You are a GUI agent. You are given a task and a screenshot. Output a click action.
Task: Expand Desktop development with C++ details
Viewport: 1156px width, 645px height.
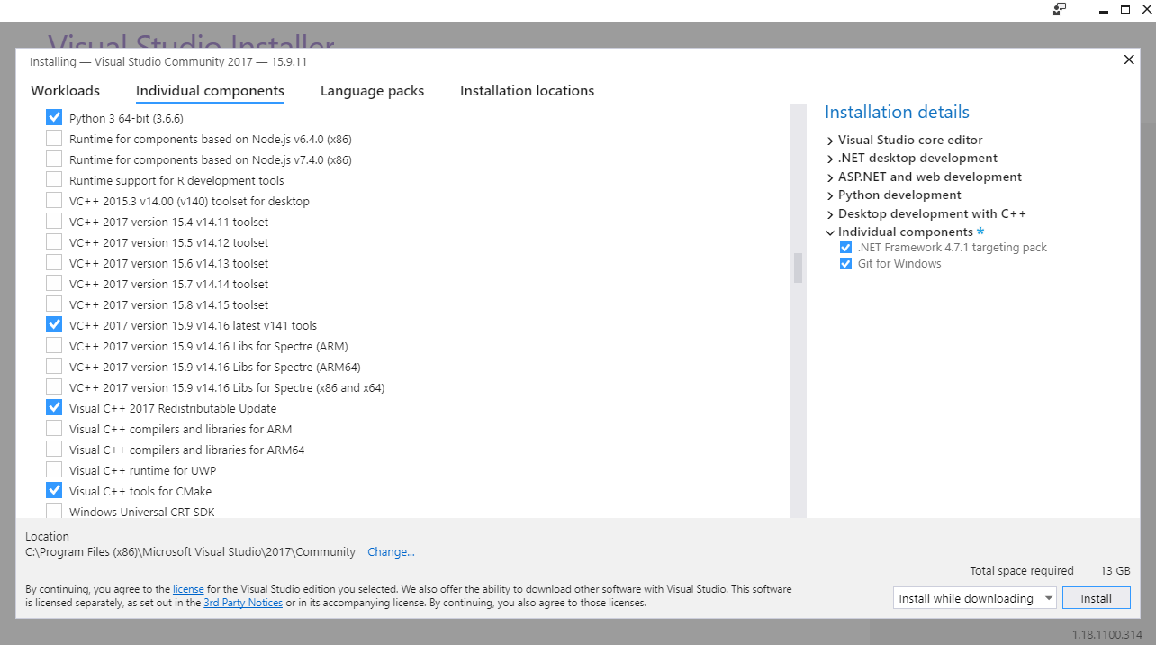[830, 214]
